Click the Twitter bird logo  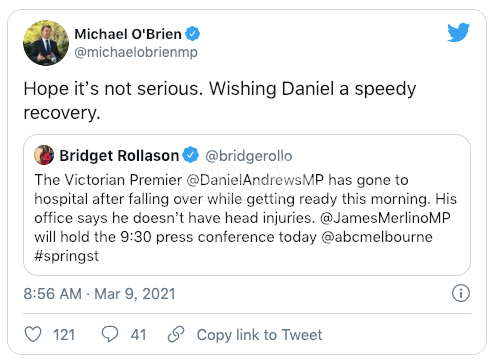coord(458,32)
